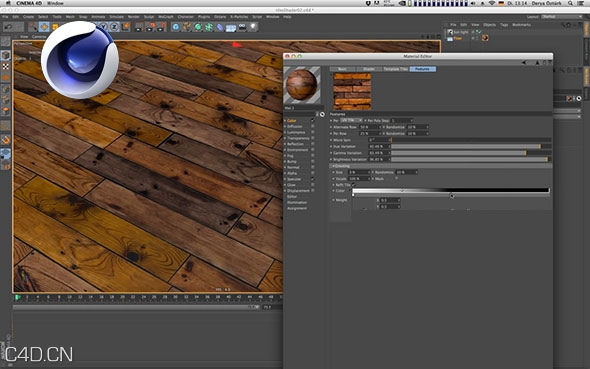Open the Layout dropdown at top right
Screen dimensions: 590x369
pos(561,17)
